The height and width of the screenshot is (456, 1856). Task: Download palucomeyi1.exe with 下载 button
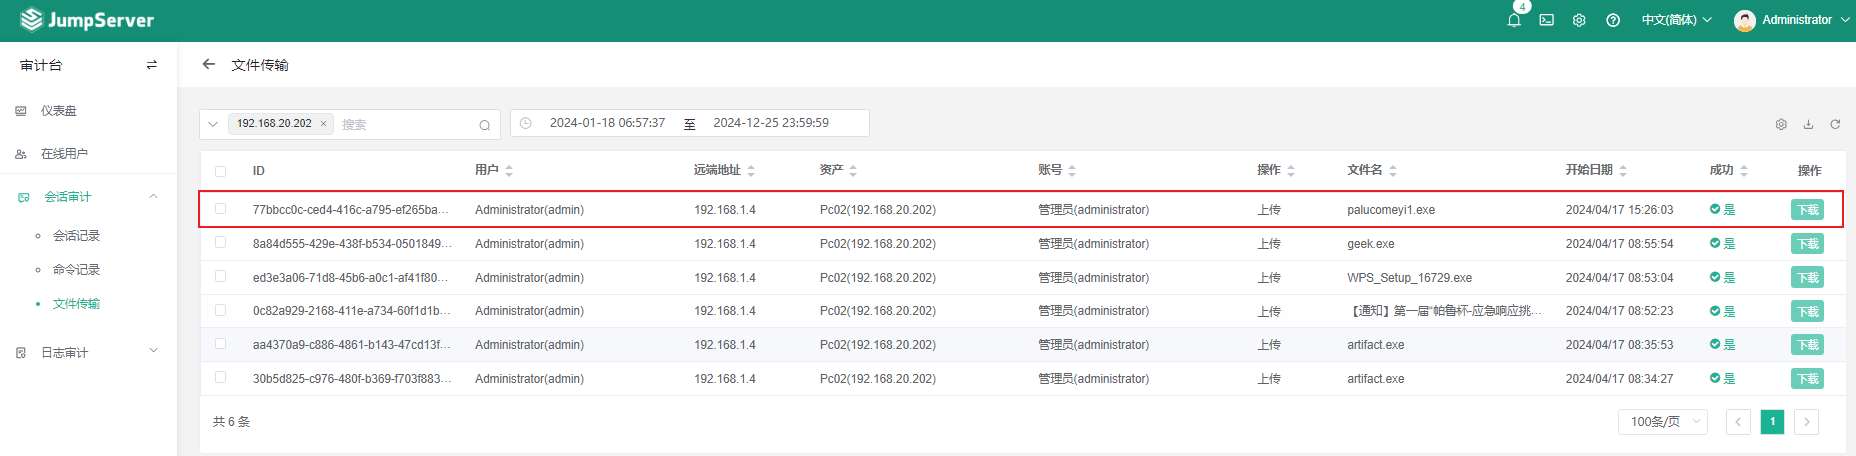coord(1807,210)
